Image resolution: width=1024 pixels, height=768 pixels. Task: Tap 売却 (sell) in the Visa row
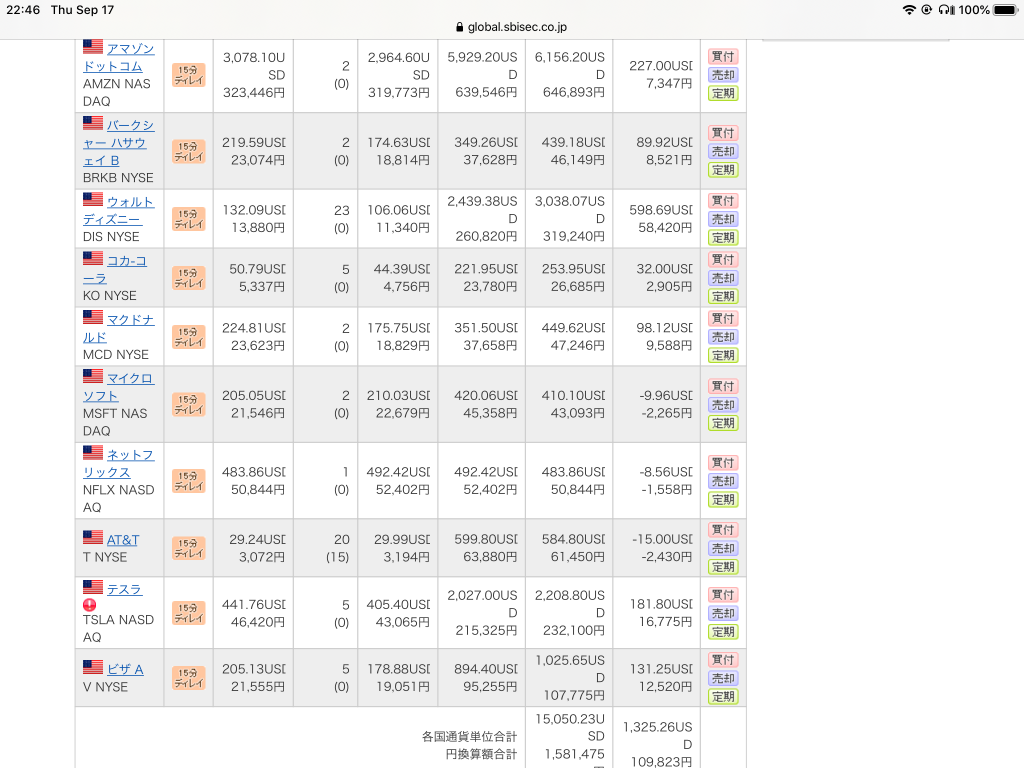coord(723,679)
